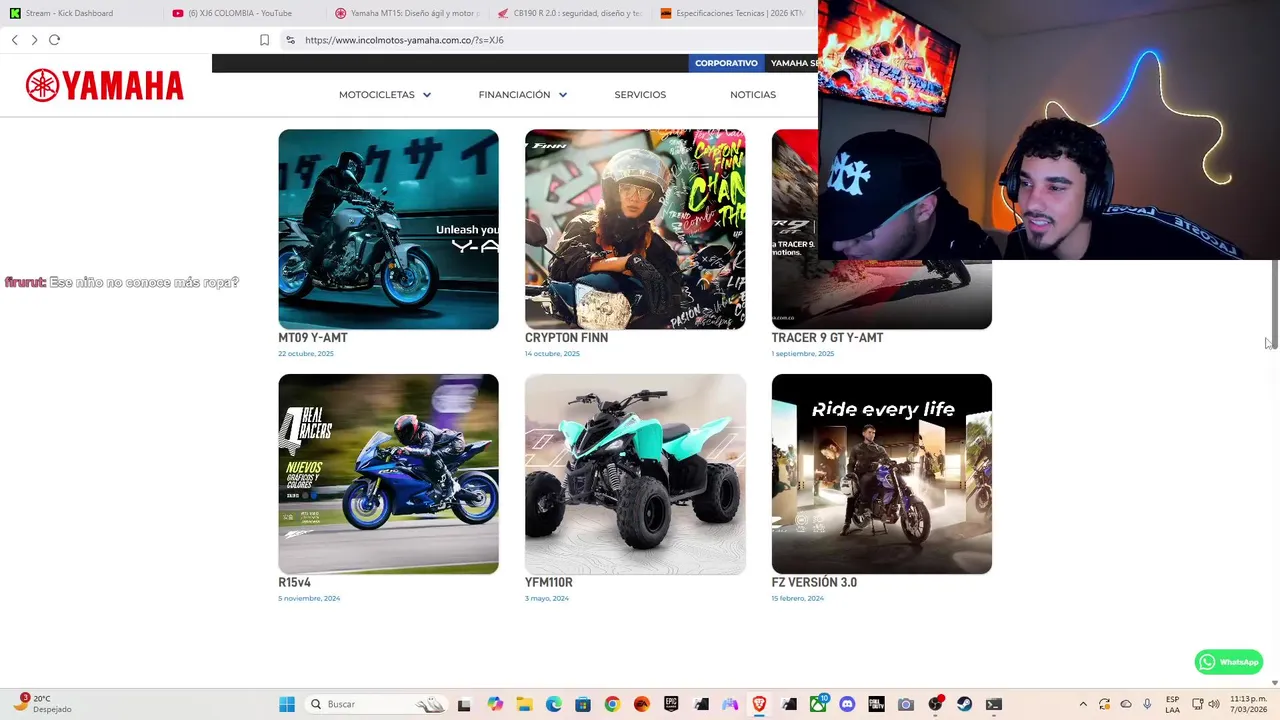The width and height of the screenshot is (1280, 720).
Task: Switch to the CB190 R 2.0 tab
Action: point(570,13)
